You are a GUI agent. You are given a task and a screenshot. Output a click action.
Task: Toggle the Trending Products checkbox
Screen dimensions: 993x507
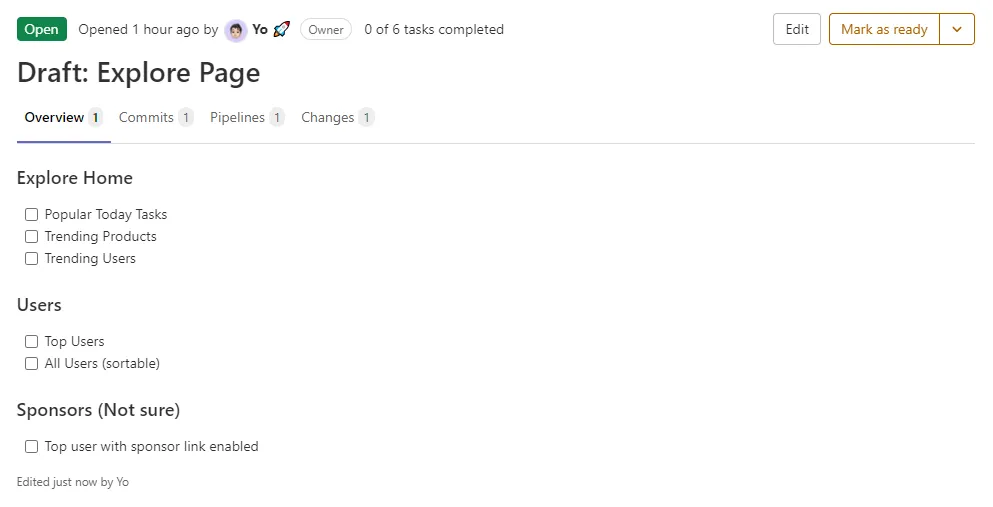pyautogui.click(x=32, y=237)
